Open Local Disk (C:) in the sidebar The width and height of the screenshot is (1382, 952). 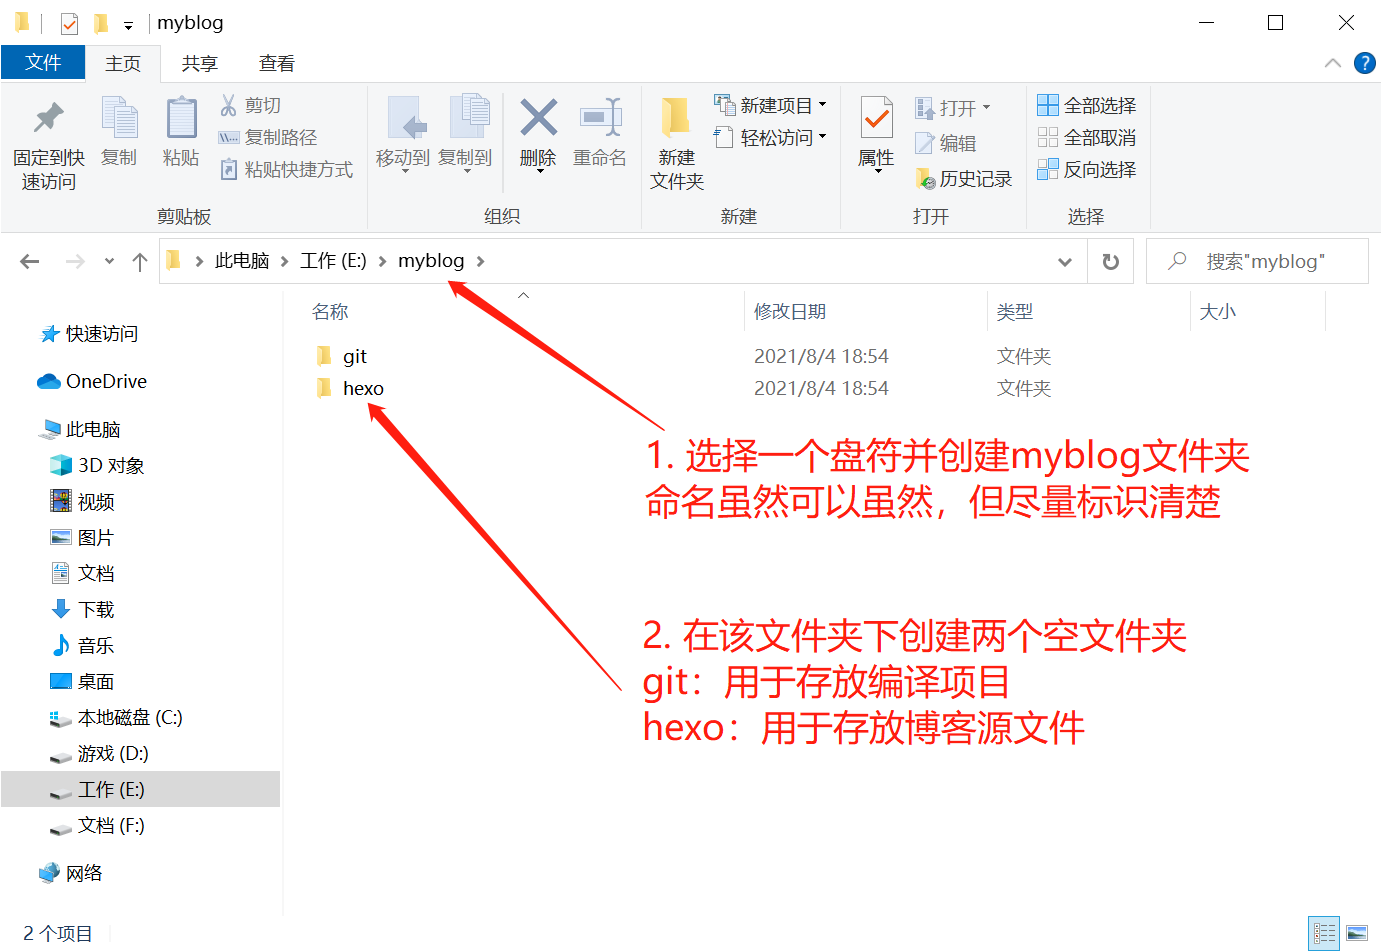[116, 718]
